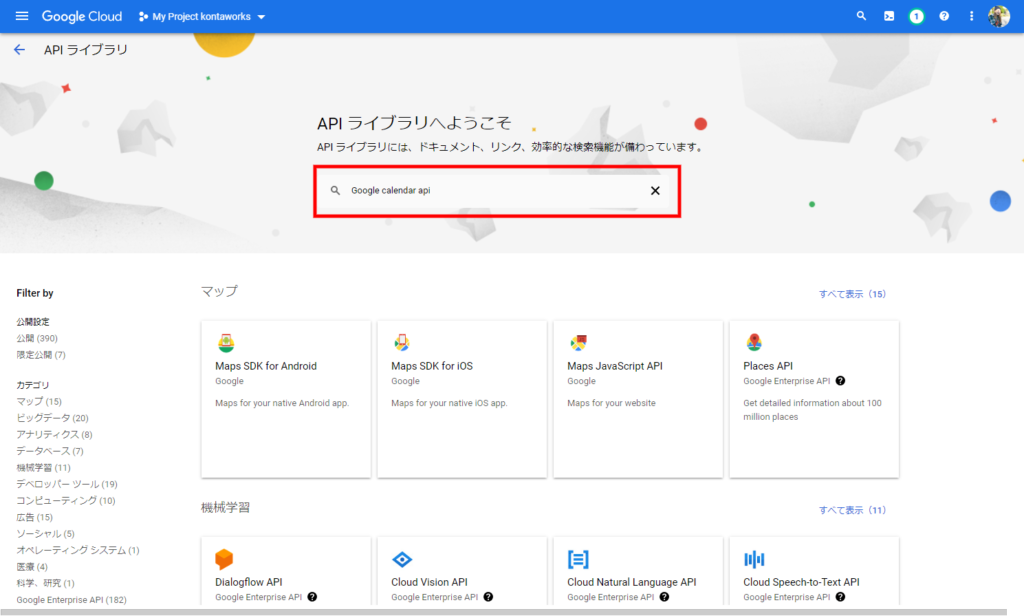The image size is (1024, 616).
Task: Go back using the arrow icon
Action: 20,50
